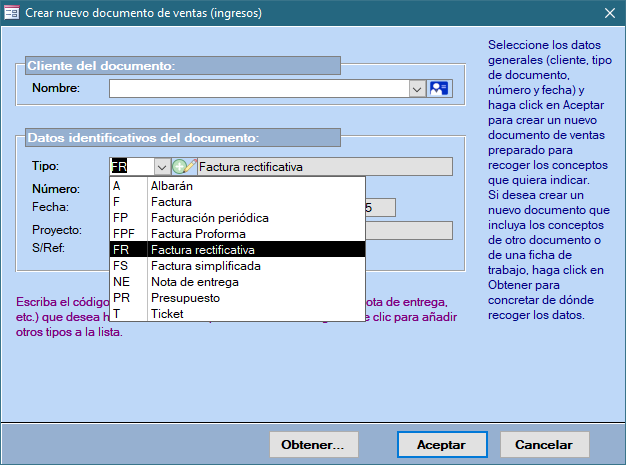Click the Tipo code input showing FR
The width and height of the screenshot is (626, 465).
tap(131, 167)
